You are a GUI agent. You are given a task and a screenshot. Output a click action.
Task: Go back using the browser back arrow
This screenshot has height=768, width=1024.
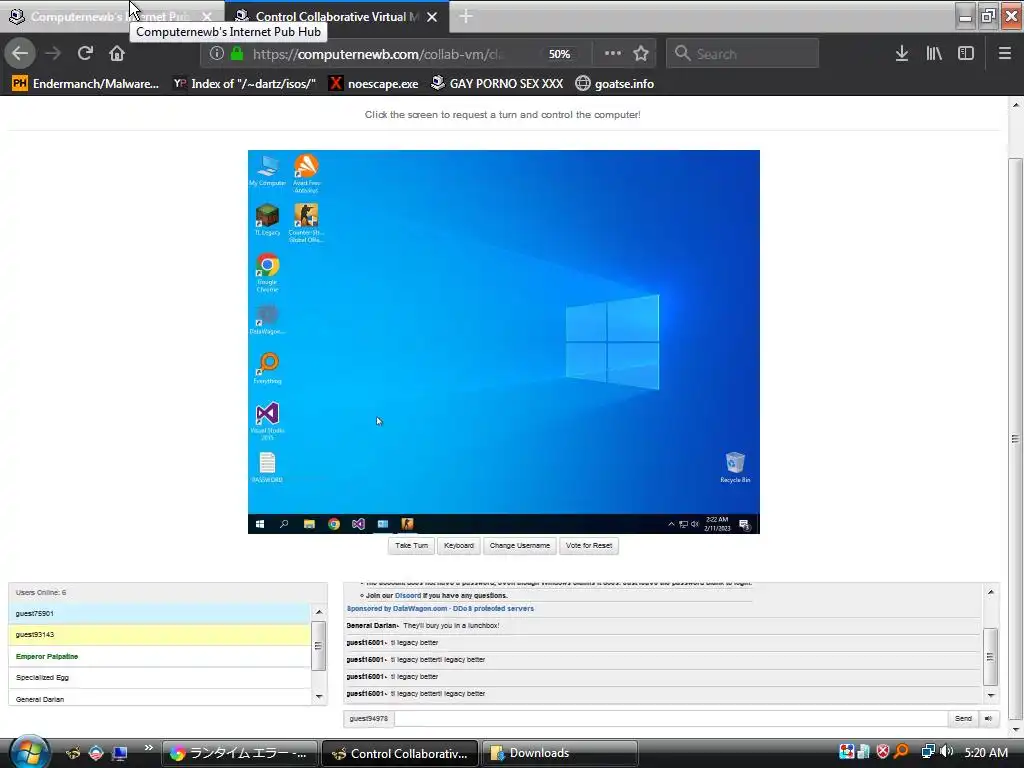click(x=20, y=54)
